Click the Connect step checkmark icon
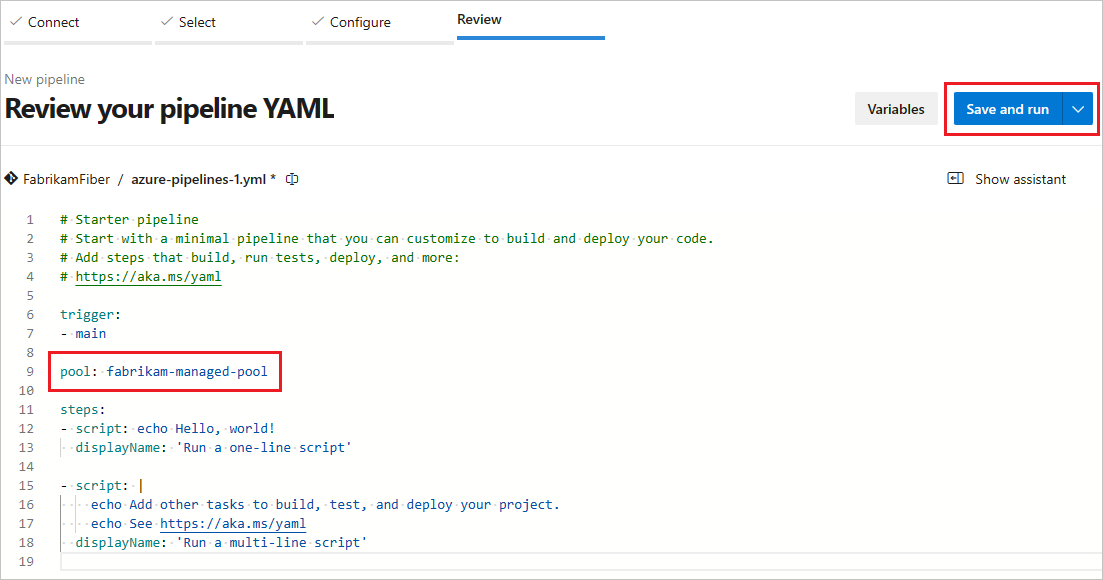The image size is (1103, 580). point(16,22)
